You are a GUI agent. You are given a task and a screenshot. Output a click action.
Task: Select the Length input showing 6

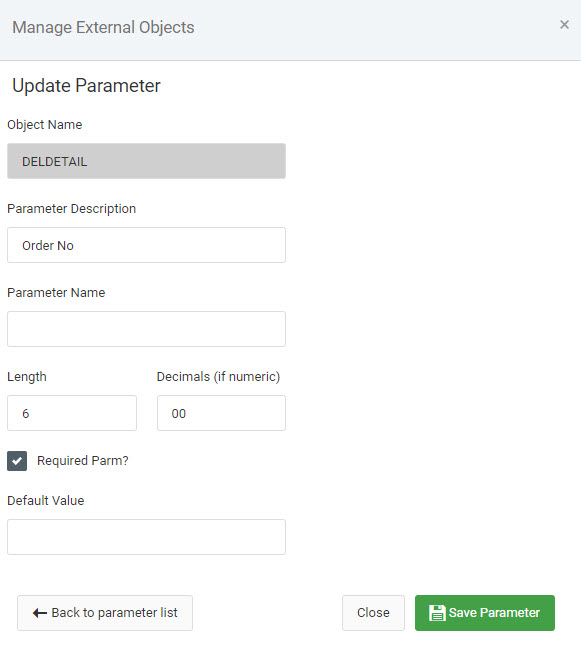point(72,413)
